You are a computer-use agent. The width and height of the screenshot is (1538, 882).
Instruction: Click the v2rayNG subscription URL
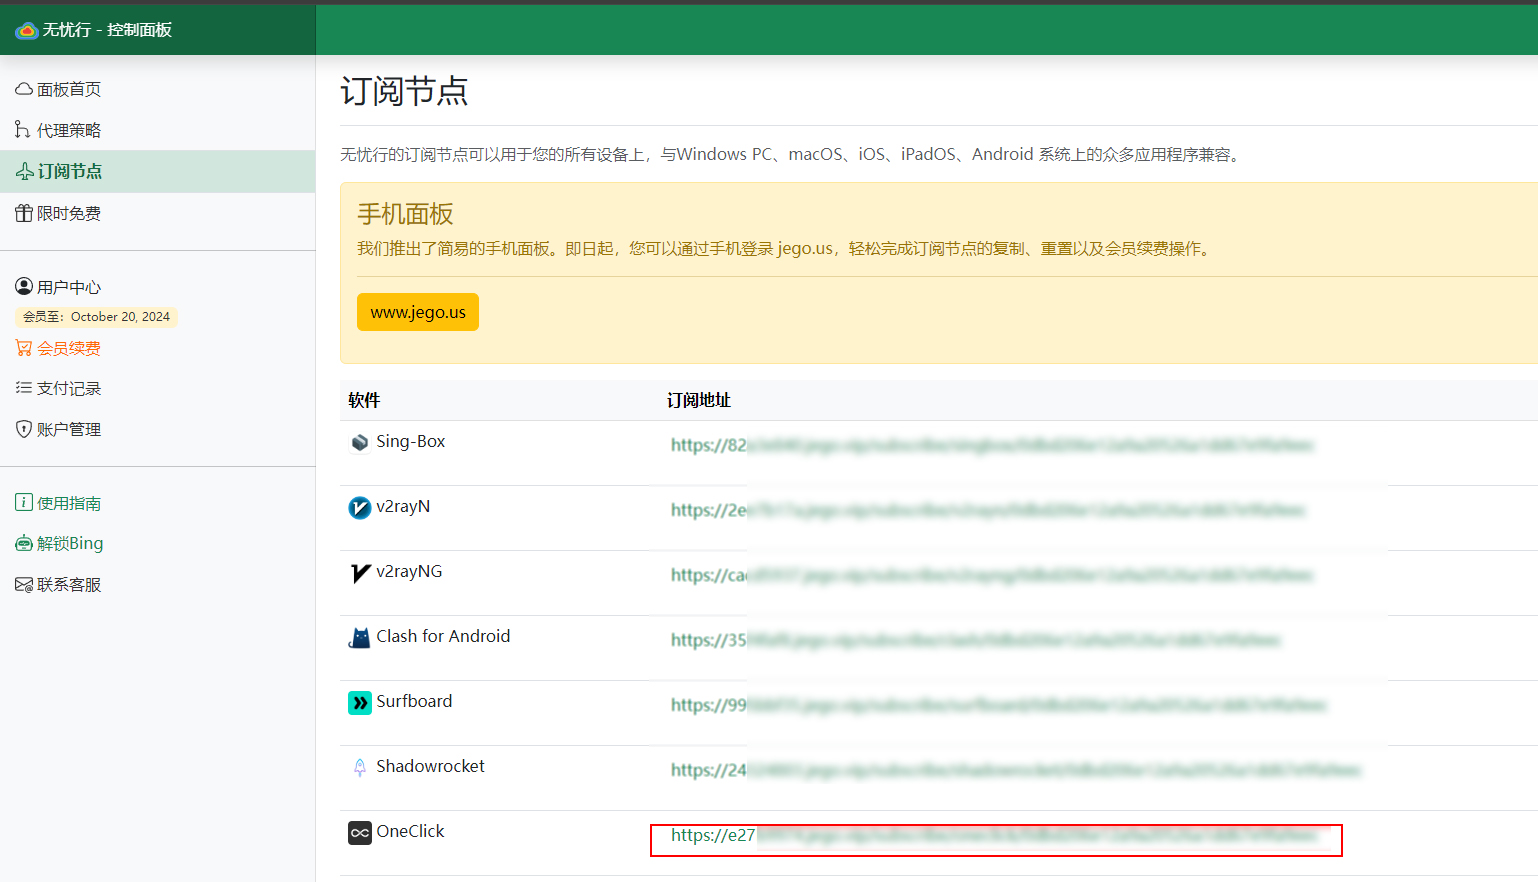click(992, 575)
